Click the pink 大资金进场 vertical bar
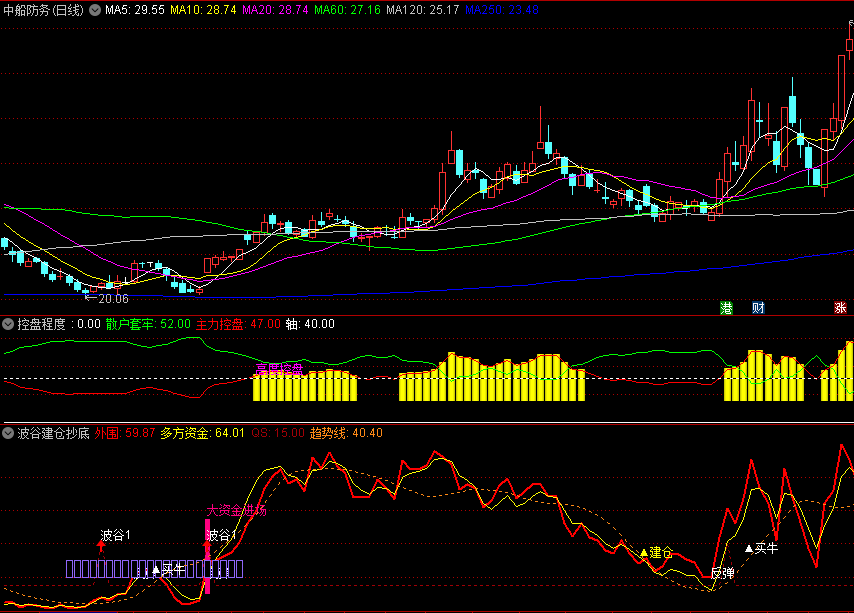Viewport: 854px width, 613px height. point(207,556)
